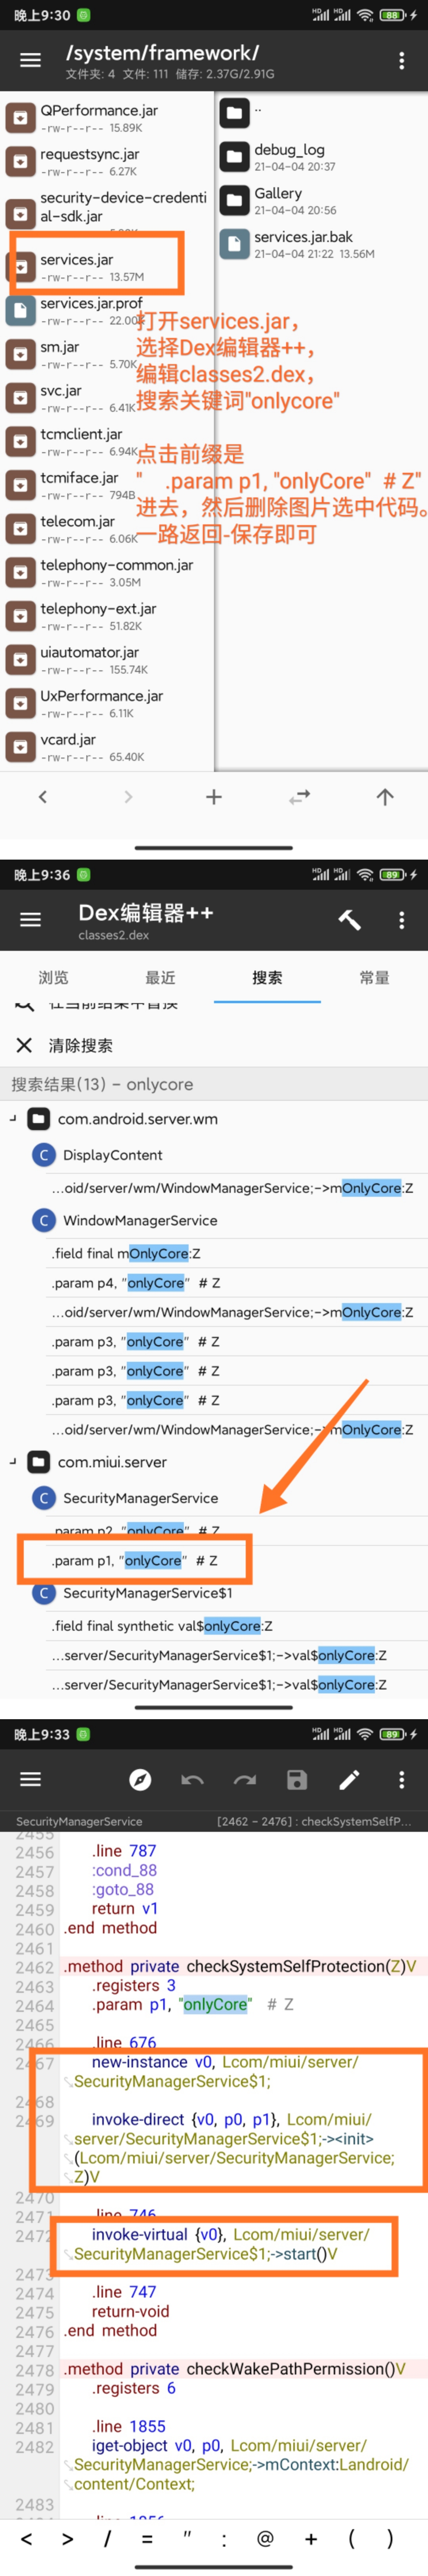428x2576 pixels.
Task: Tap the up-arrow parent folder icon
Action: pos(385,797)
